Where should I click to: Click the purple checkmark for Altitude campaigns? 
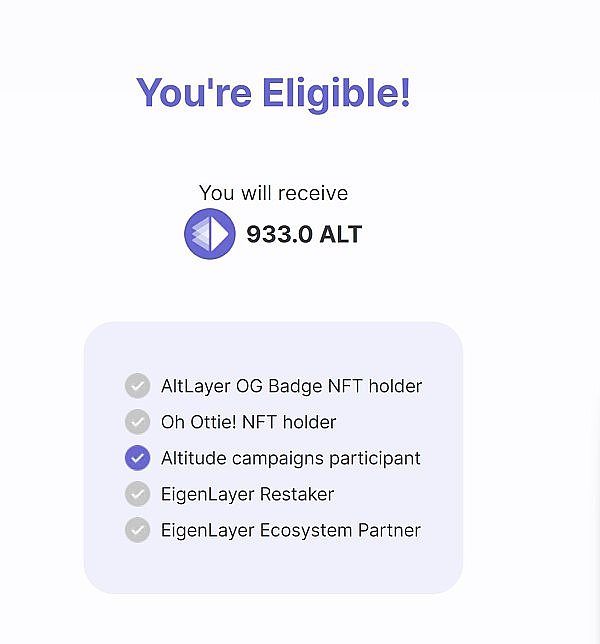(x=137, y=458)
